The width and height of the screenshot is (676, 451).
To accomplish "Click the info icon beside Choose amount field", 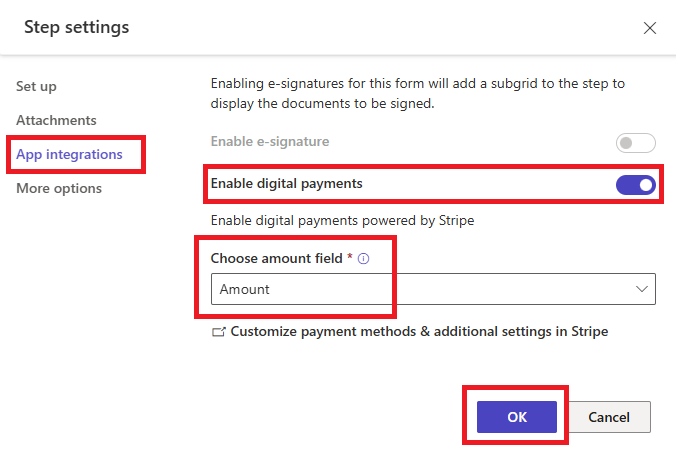I will click(363, 259).
